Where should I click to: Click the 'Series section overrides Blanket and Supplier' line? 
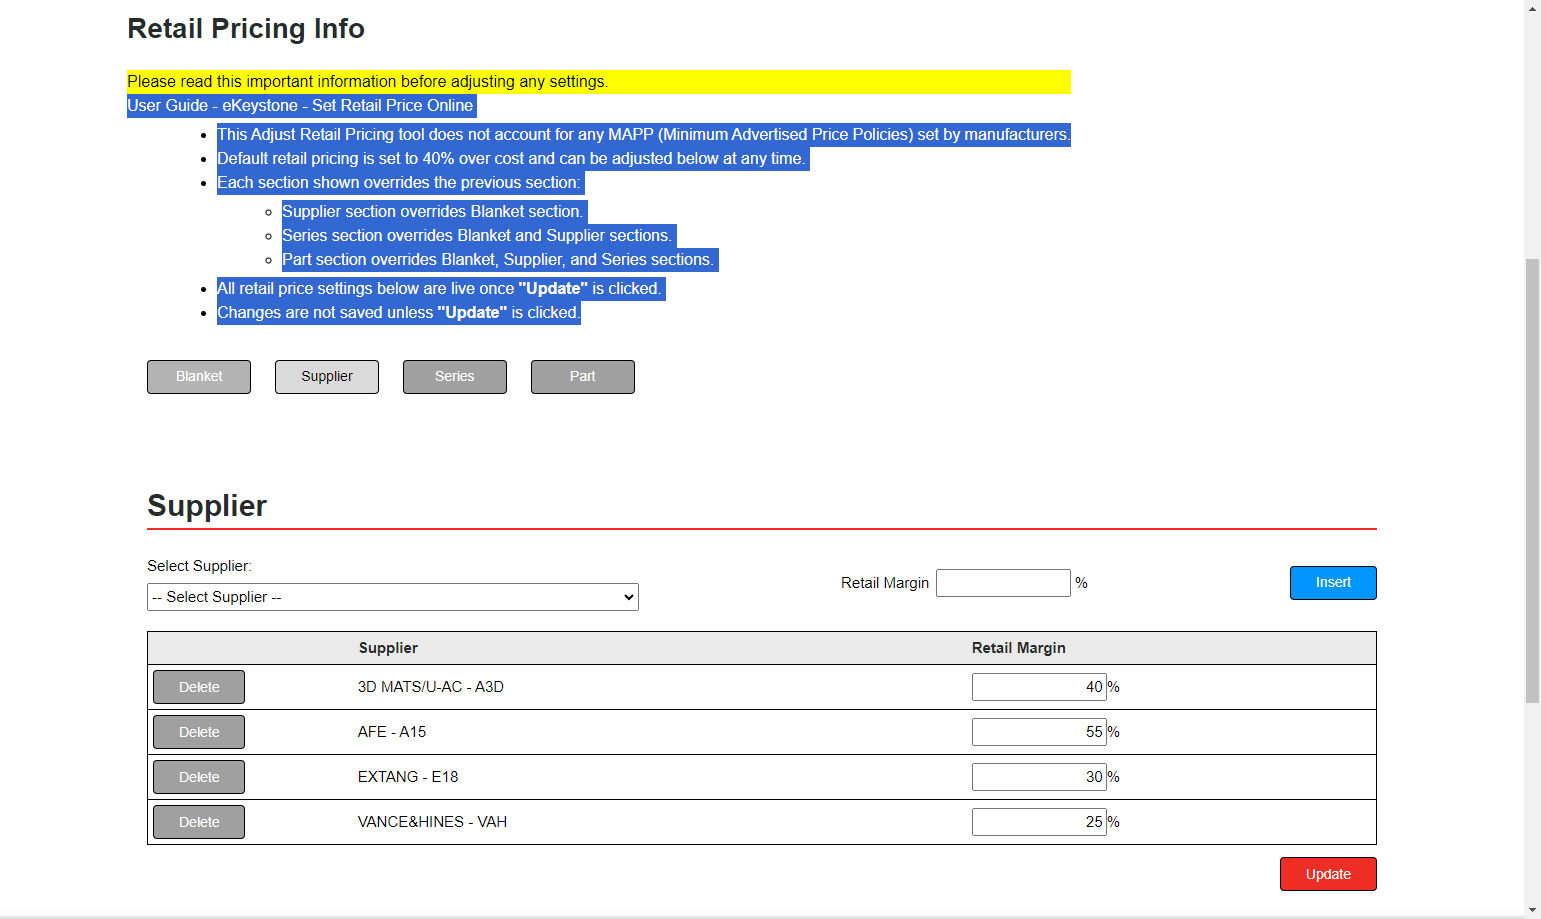(x=477, y=236)
